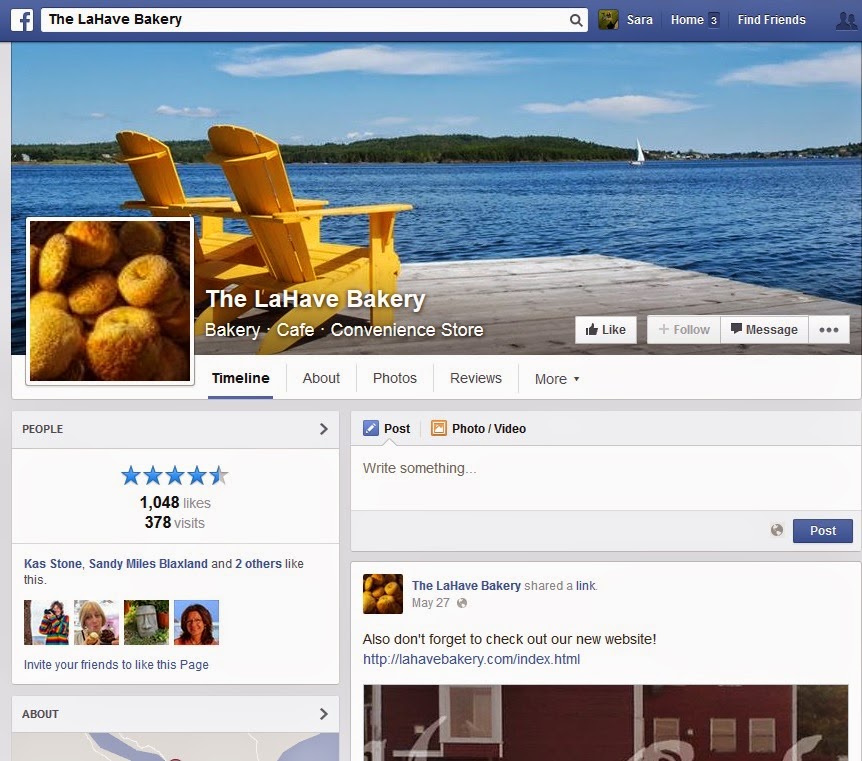862x761 pixels.
Task: Open the red building link preview image
Action: coord(606,723)
